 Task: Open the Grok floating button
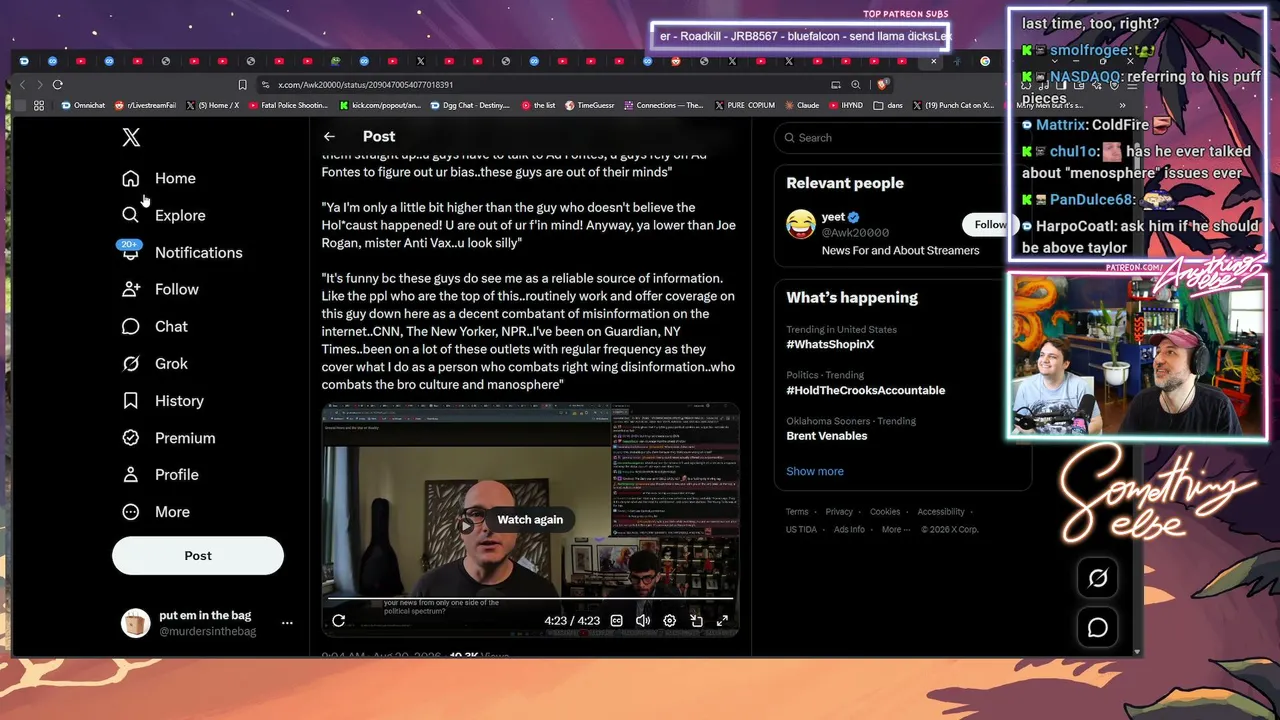[x=1097, y=578]
